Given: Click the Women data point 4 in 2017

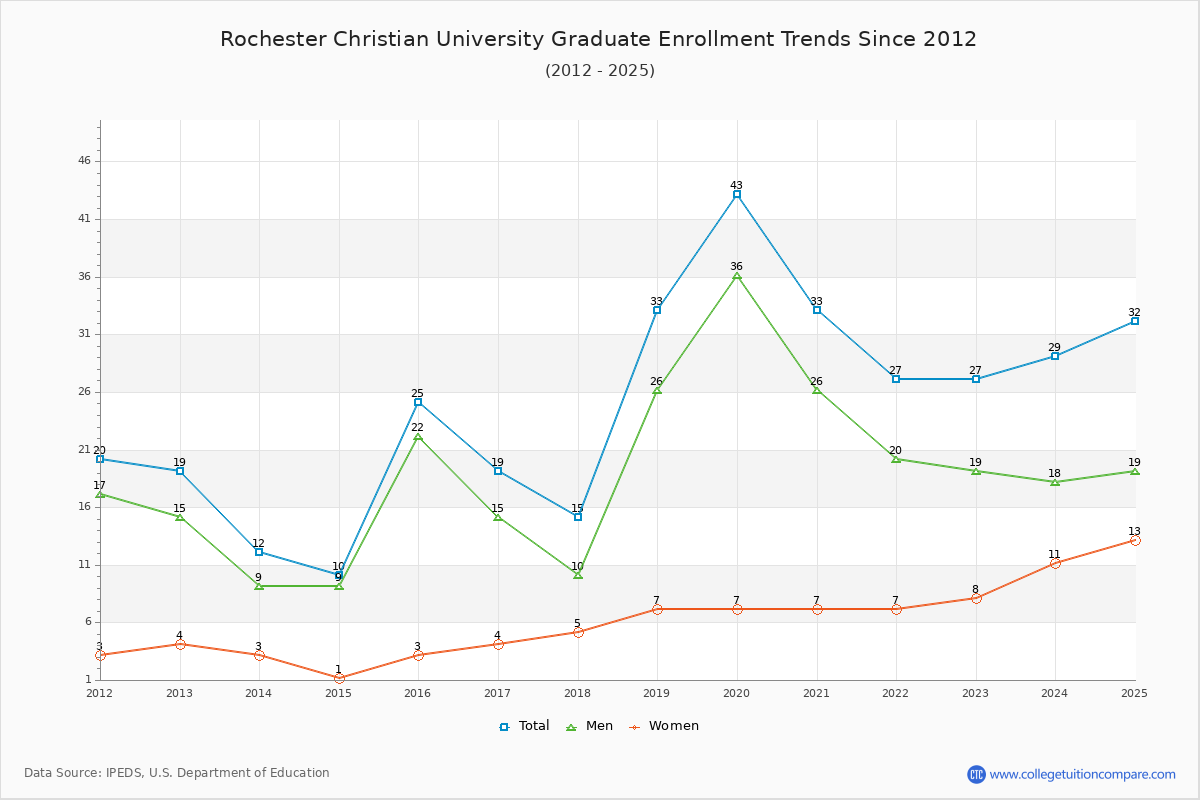Looking at the screenshot, I should 498,644.
